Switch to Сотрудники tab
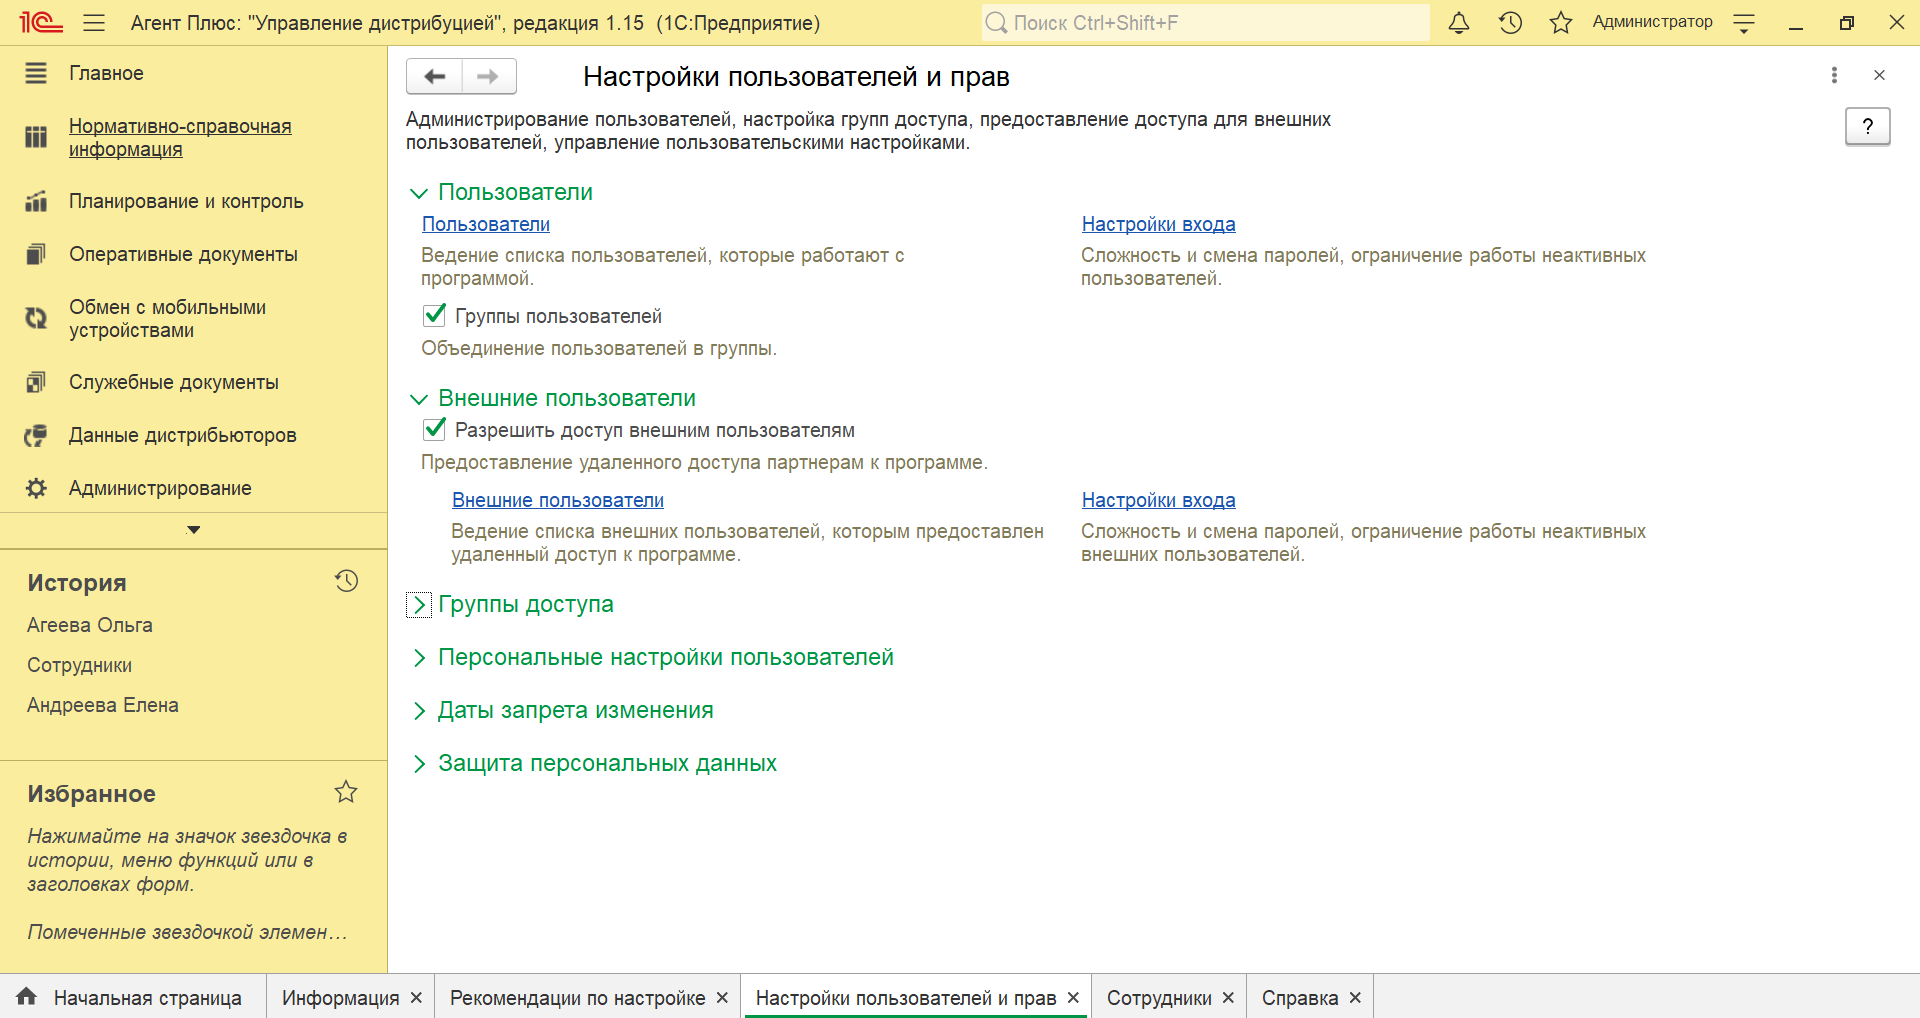1920x1018 pixels. tap(1159, 998)
